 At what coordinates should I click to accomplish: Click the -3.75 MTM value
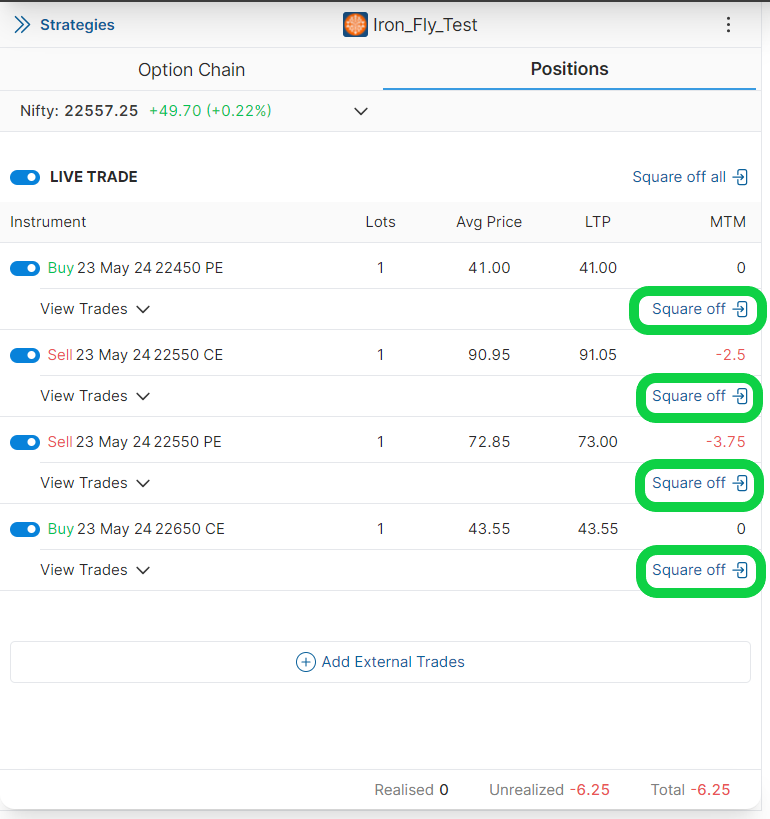click(726, 442)
